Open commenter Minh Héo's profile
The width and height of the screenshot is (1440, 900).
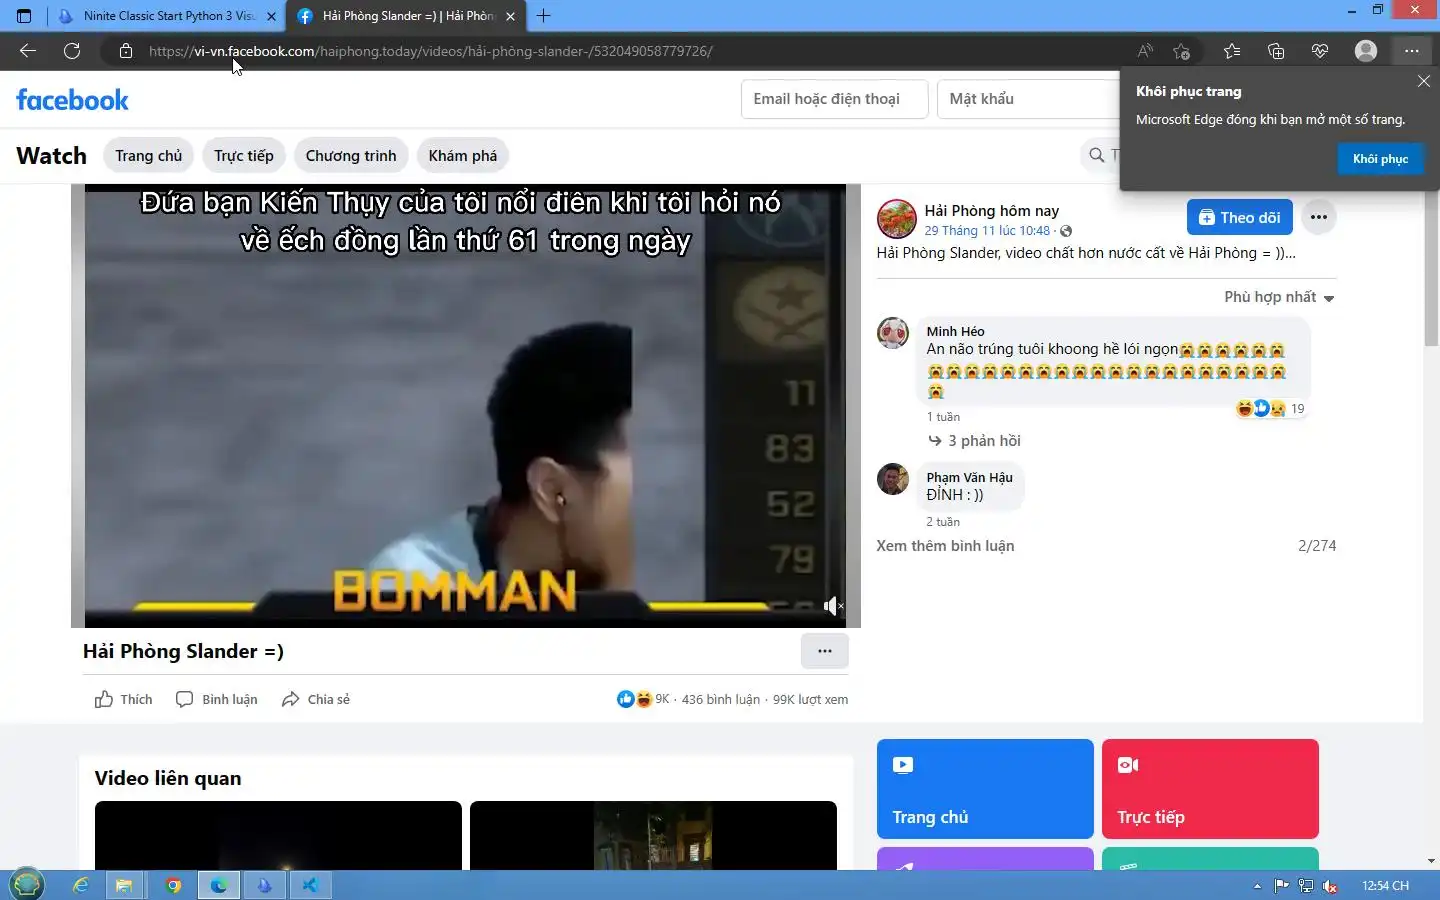955,331
